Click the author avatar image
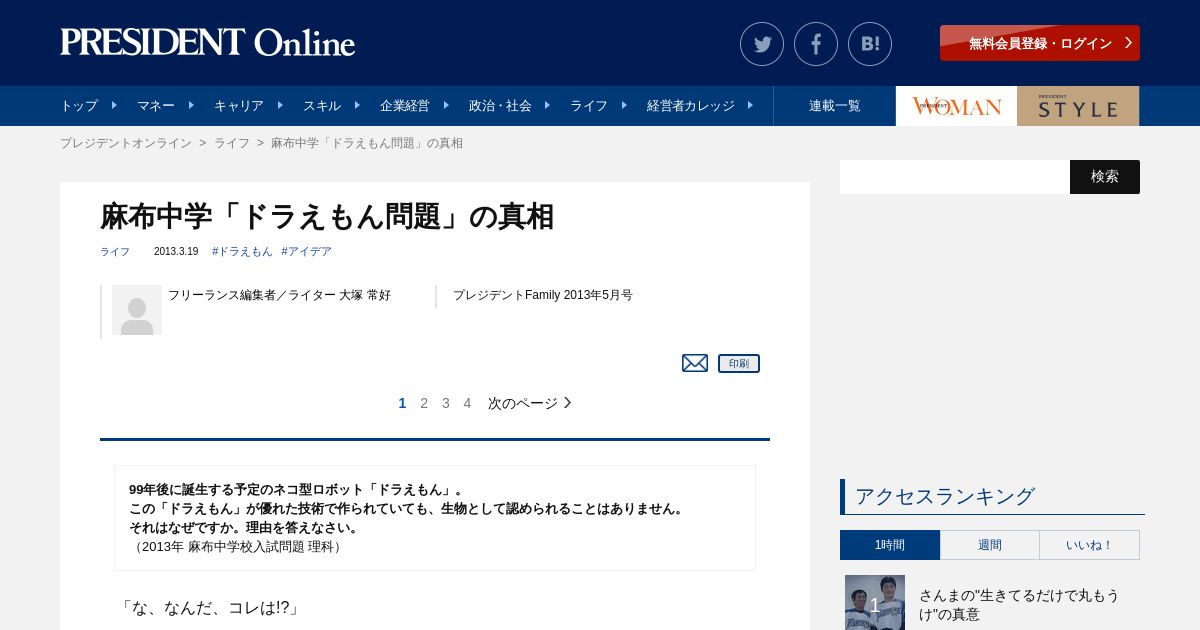Screen dimensions: 1200x630 coord(137,310)
